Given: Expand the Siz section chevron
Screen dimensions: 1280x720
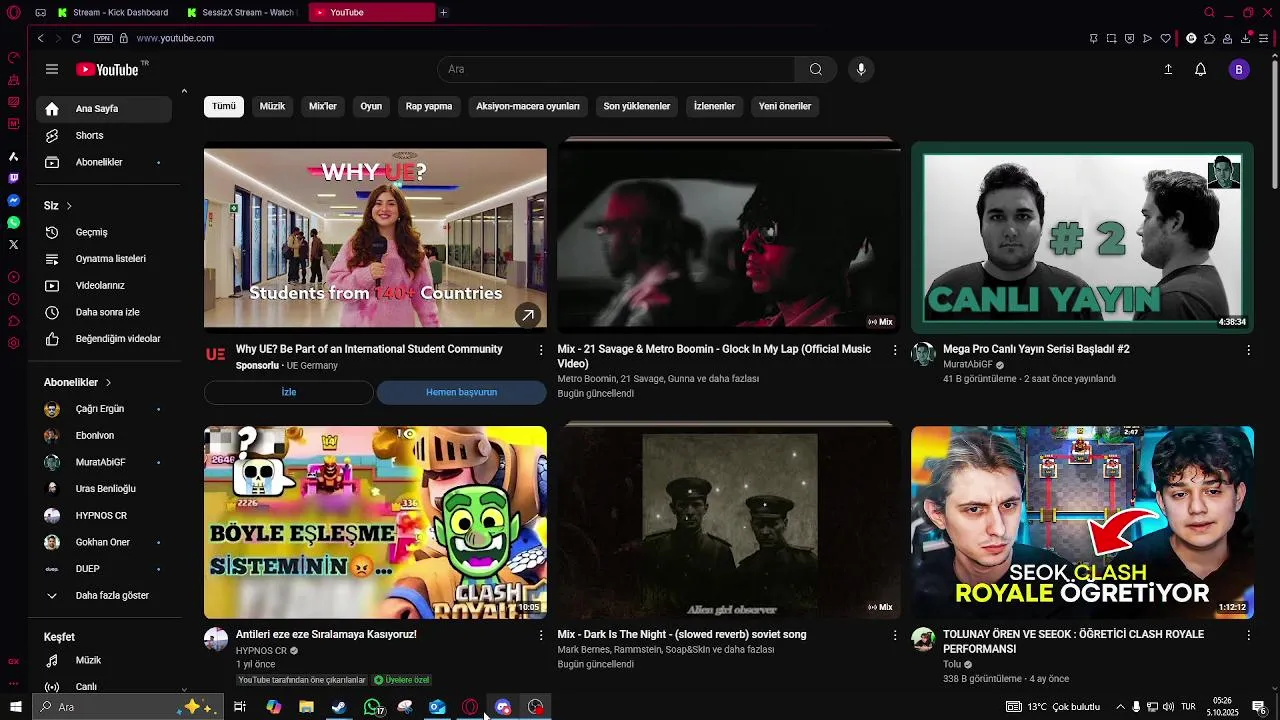Looking at the screenshot, I should [69, 206].
